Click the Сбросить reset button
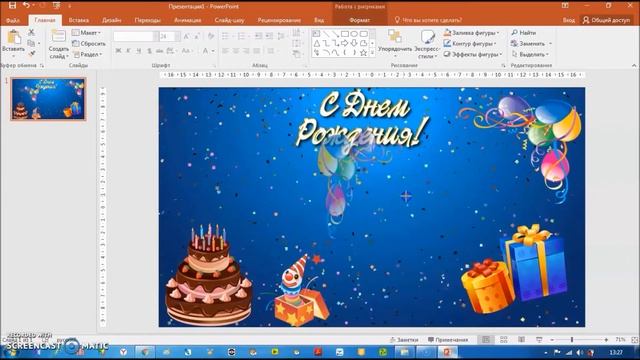Image resolution: width=640 pixels, height=360 pixels. 89,43
